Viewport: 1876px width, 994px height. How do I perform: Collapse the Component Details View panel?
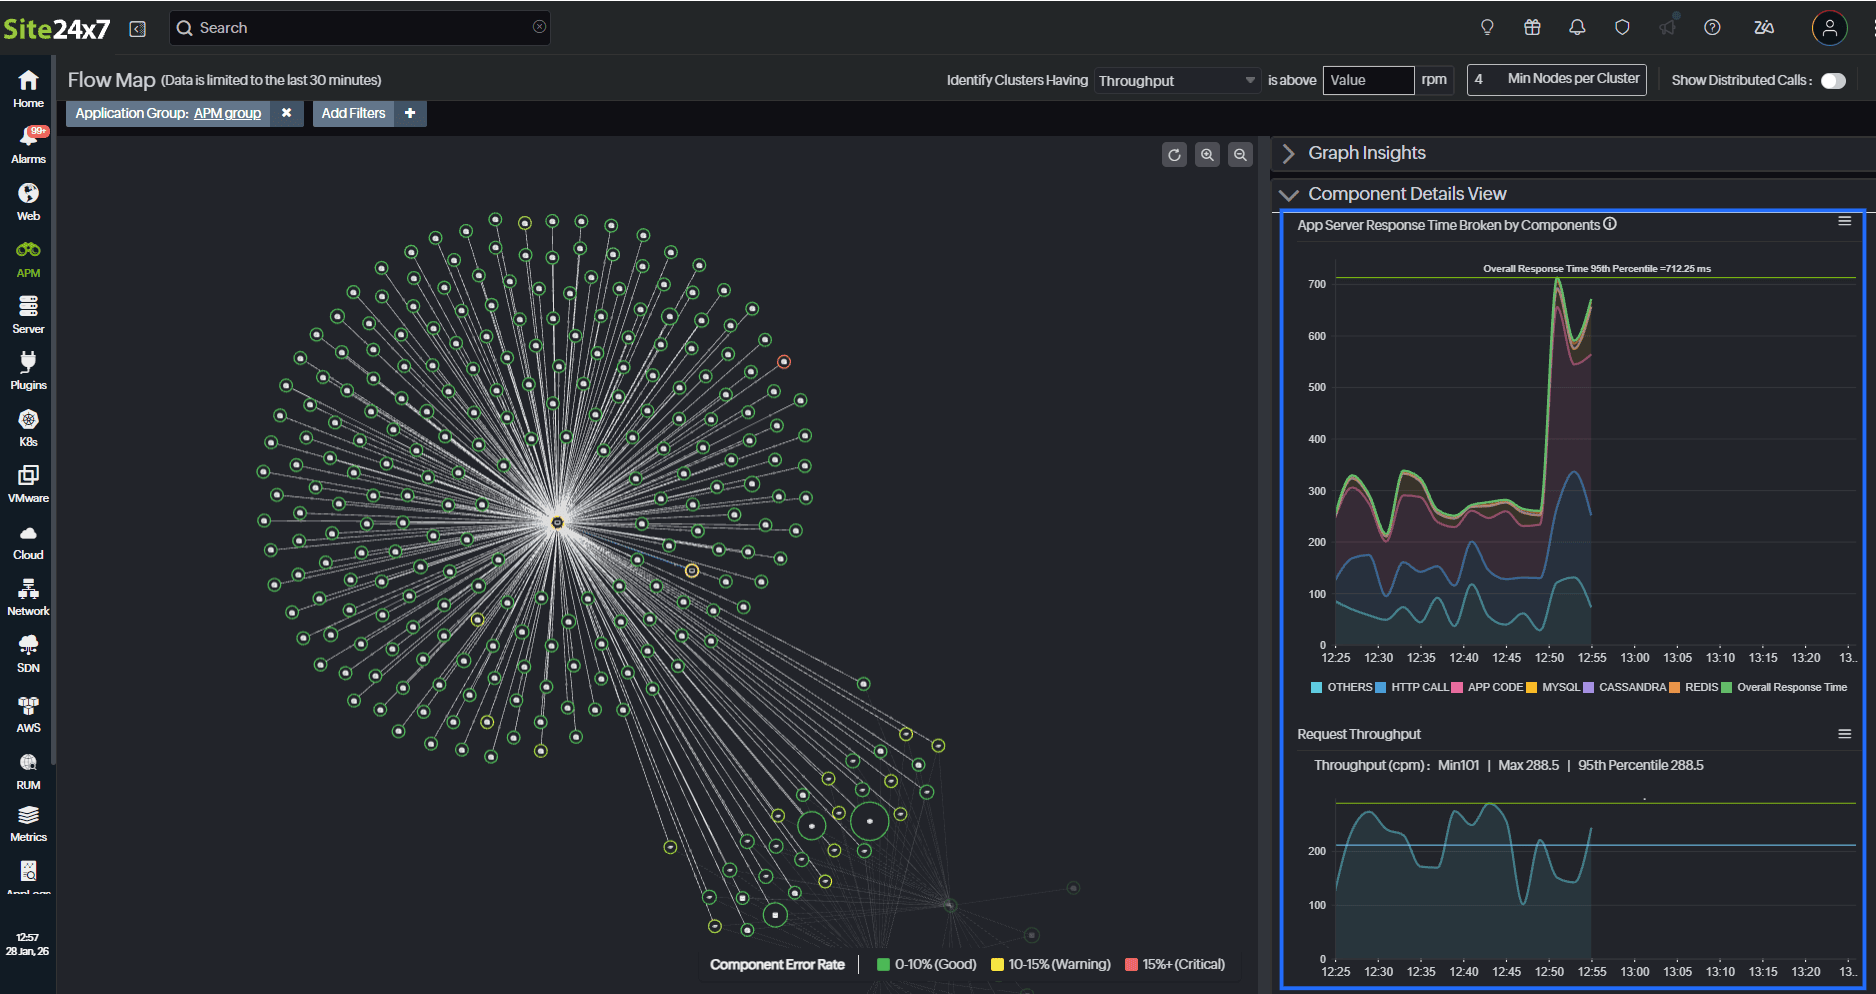[x=1289, y=194]
